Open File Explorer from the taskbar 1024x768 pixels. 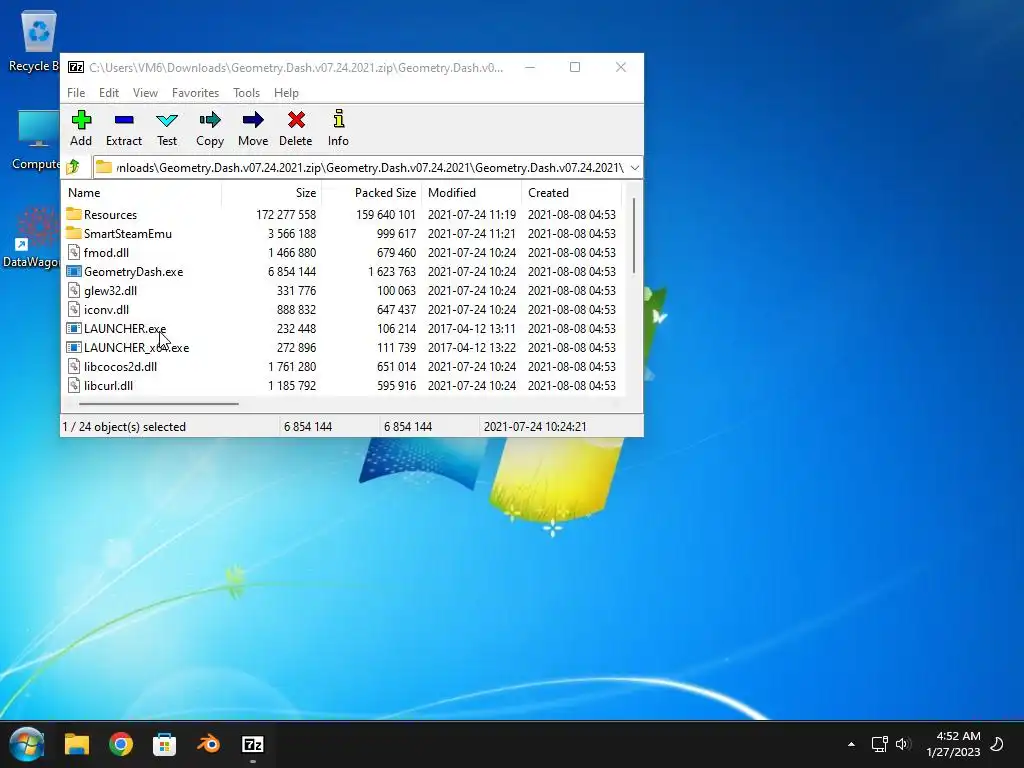coord(76,744)
